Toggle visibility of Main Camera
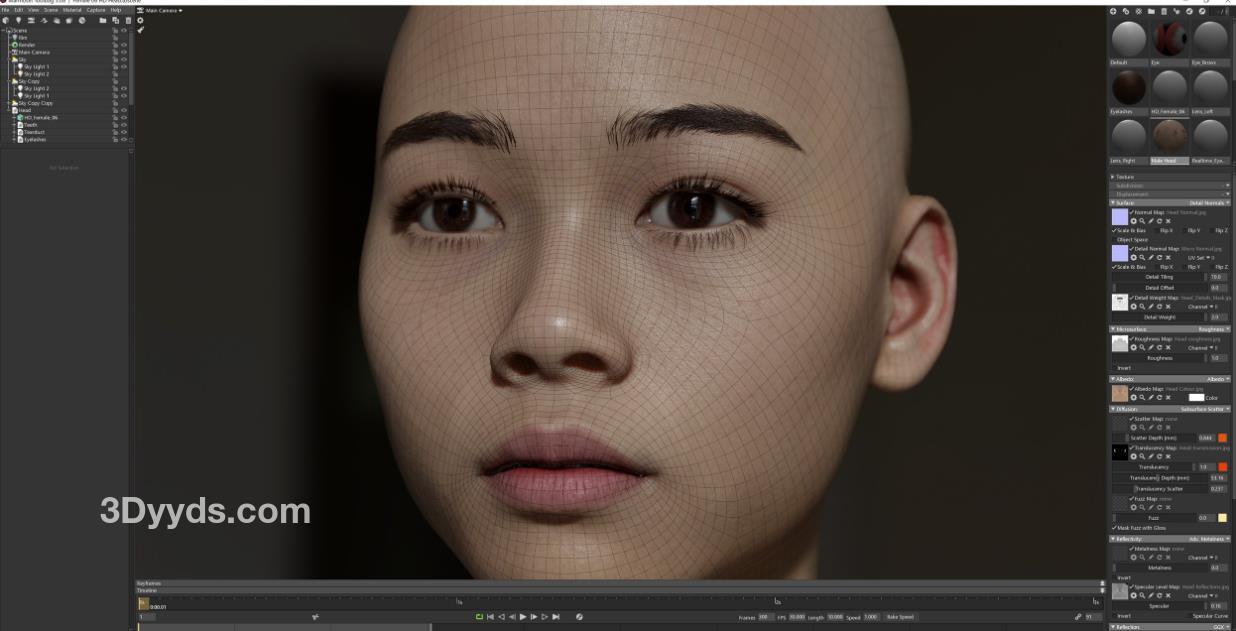Image resolution: width=1236 pixels, height=631 pixels. pos(124,52)
